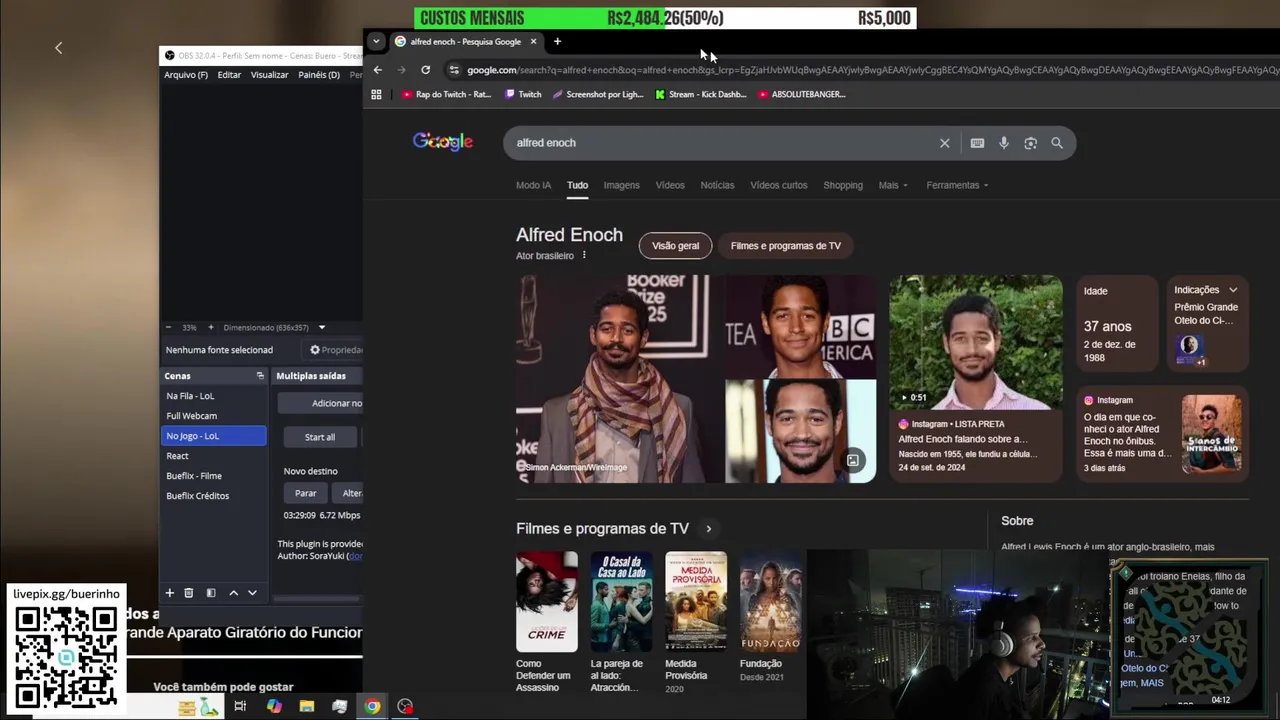Open the OBS Painéis menu
This screenshot has width=1280, height=720.
pos(319,75)
